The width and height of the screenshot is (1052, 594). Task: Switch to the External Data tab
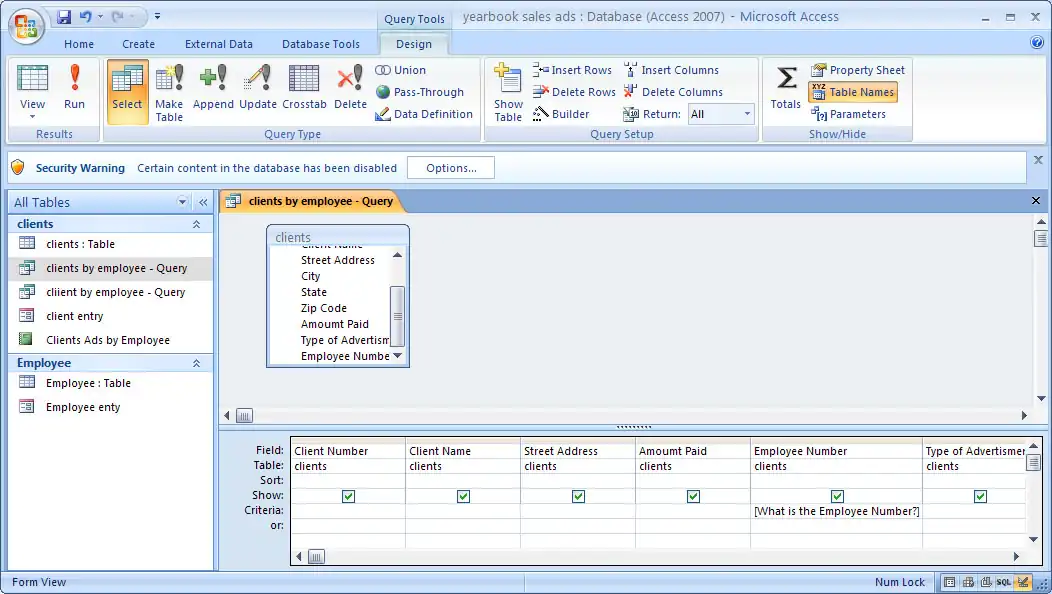click(218, 44)
